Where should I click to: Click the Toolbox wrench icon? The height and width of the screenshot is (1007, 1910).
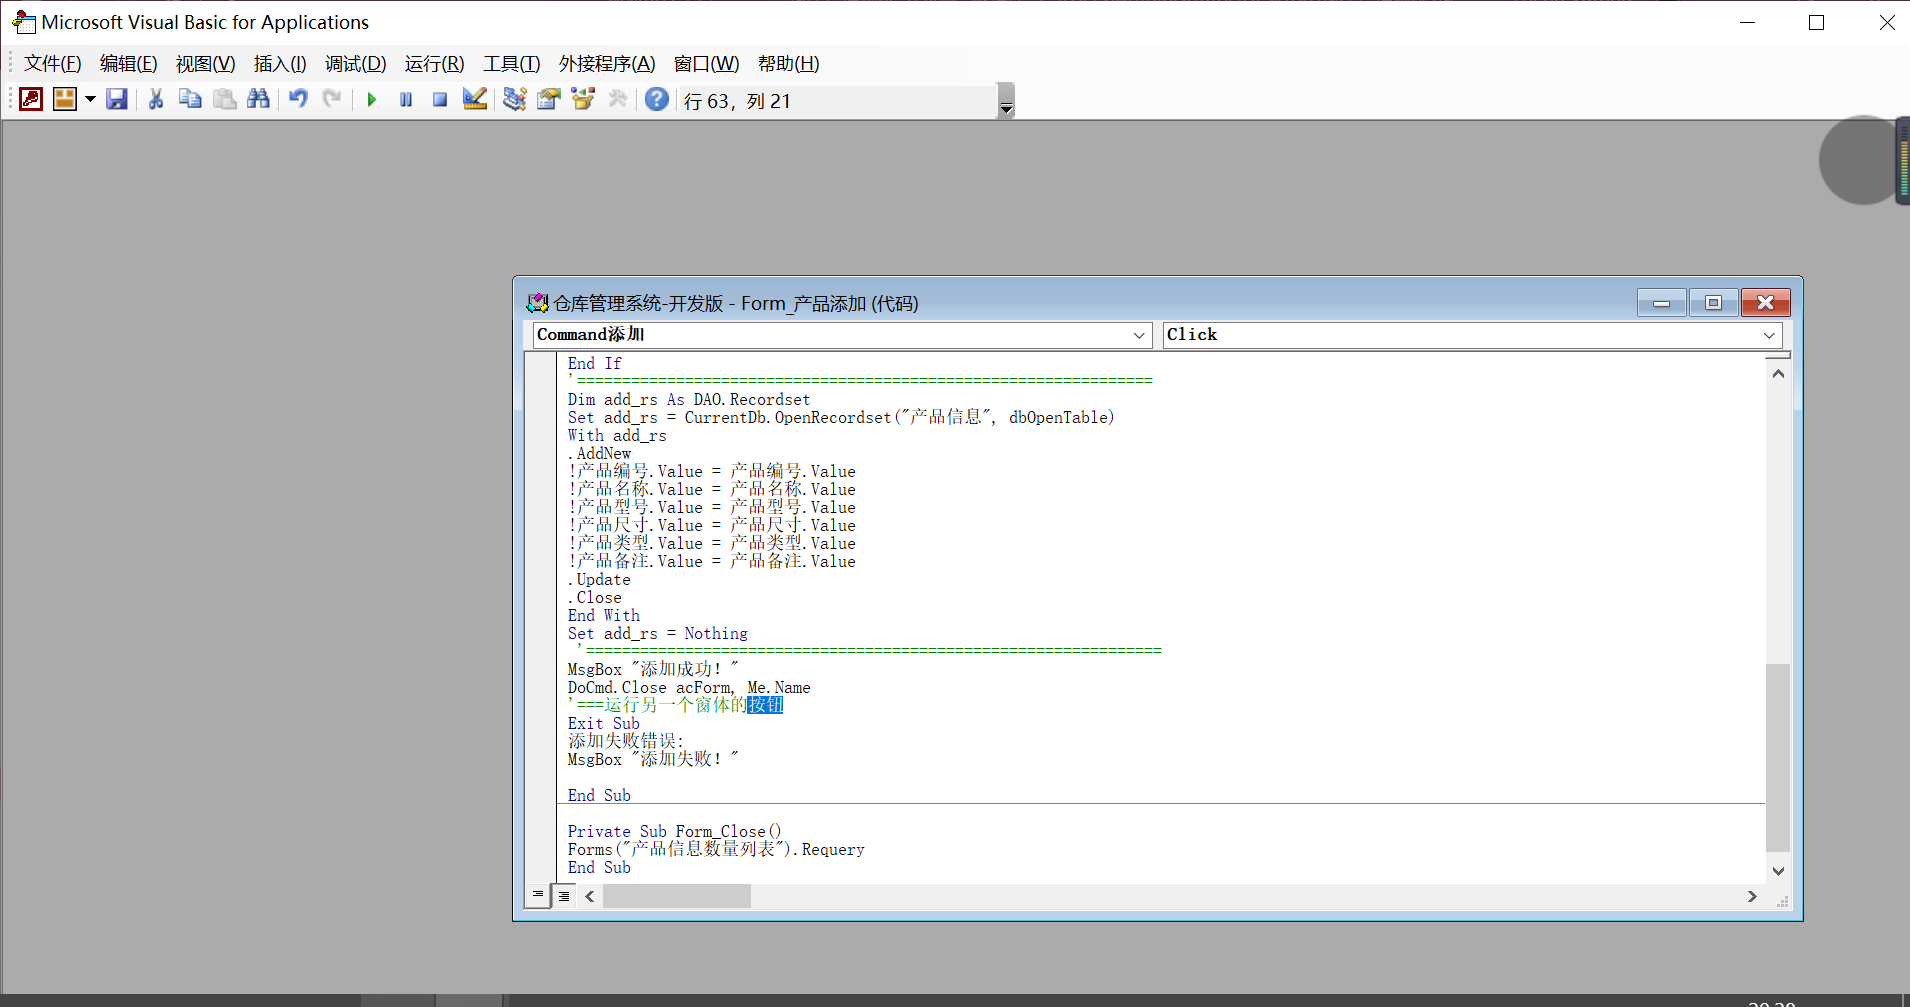click(x=618, y=99)
